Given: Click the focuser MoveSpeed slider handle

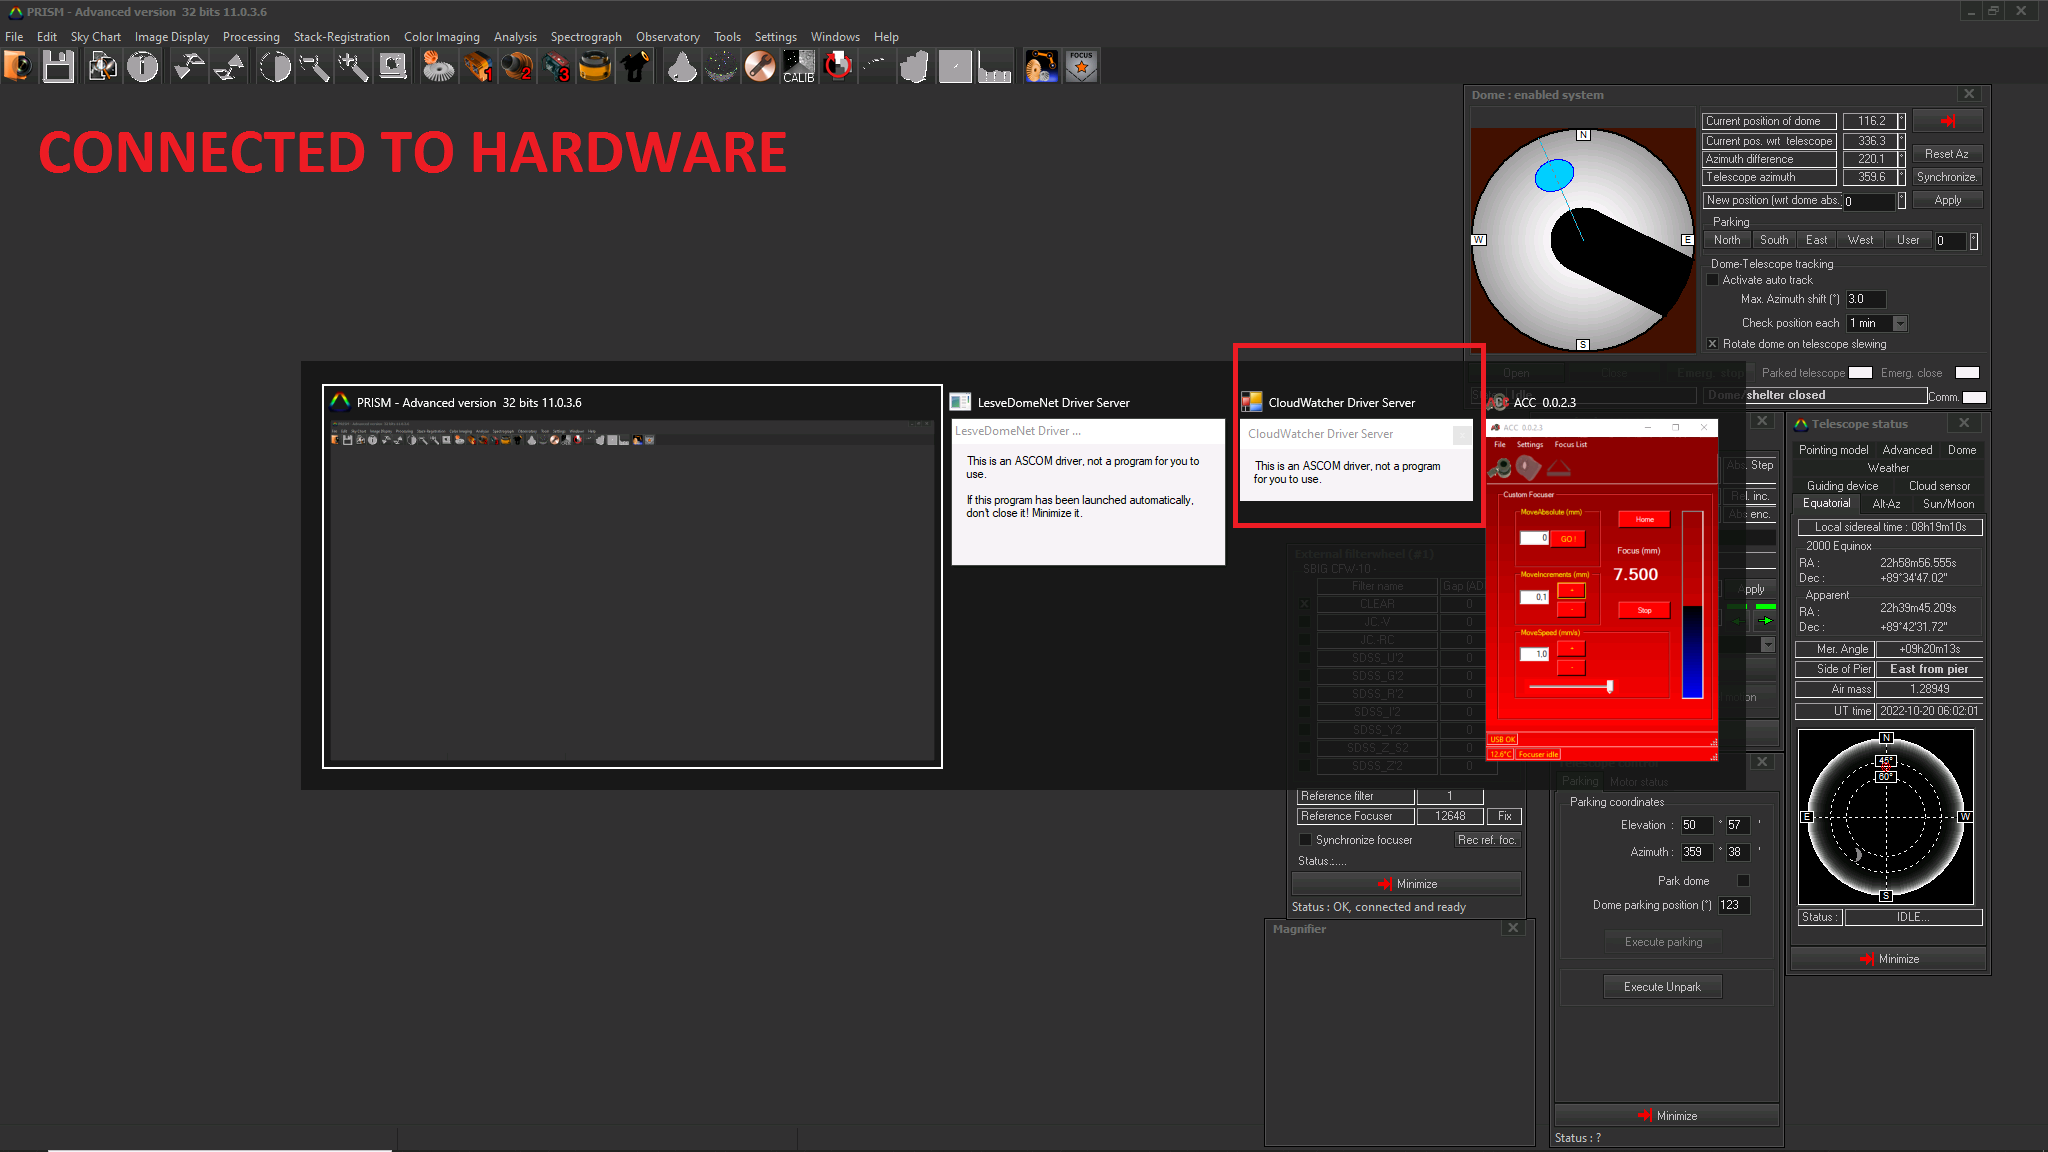Looking at the screenshot, I should [1609, 686].
